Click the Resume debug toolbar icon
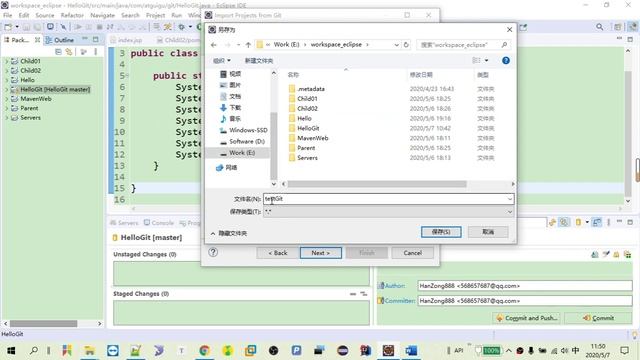 coord(78,27)
